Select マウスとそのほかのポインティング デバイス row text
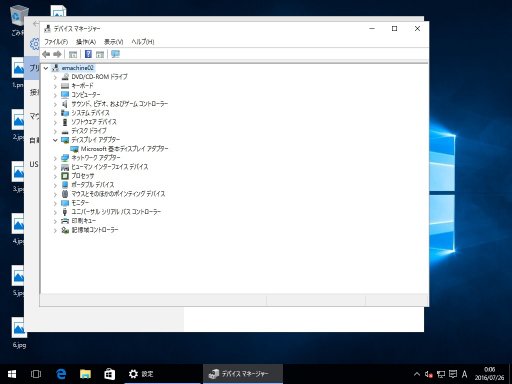This screenshot has width=512, height=384. coord(118,194)
